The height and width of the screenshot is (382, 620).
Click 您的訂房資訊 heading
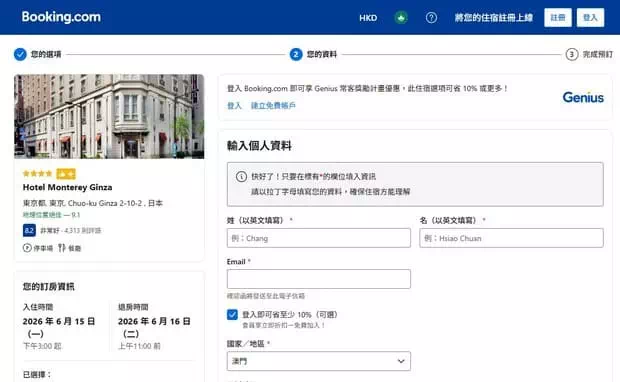[48, 287]
